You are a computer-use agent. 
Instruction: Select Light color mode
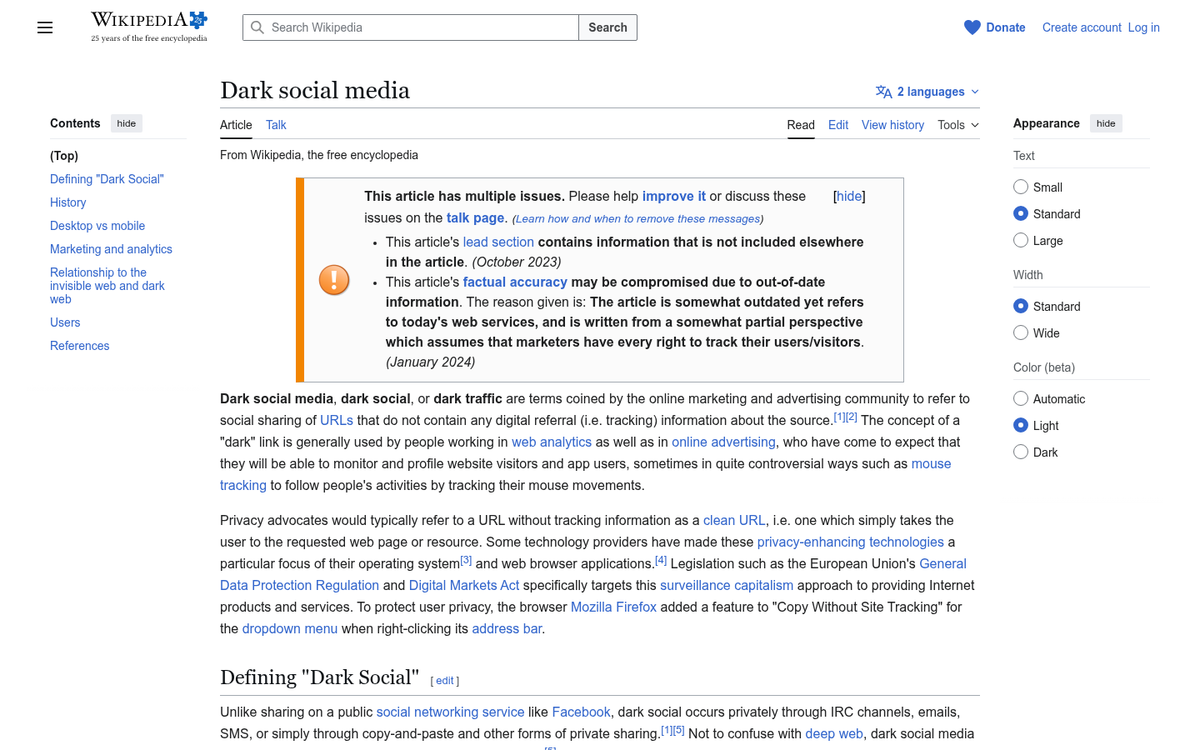tap(1021, 426)
